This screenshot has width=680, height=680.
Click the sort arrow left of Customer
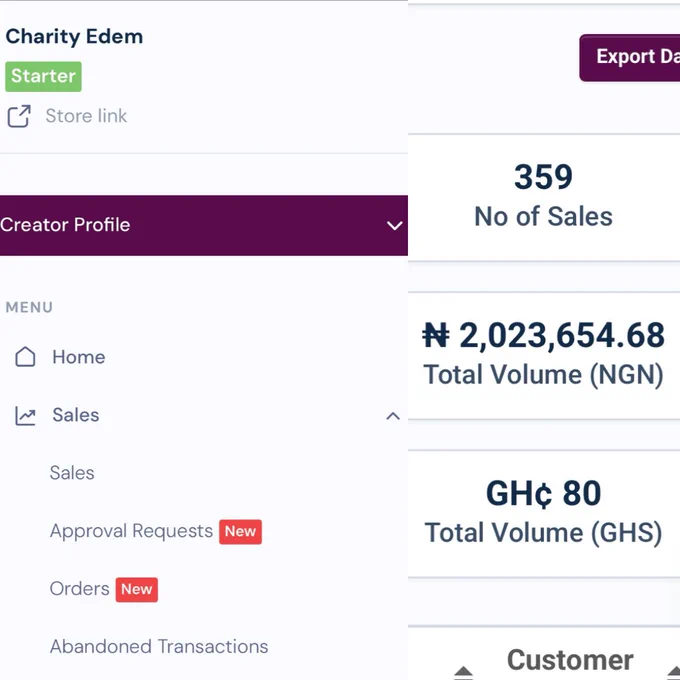(x=463, y=671)
